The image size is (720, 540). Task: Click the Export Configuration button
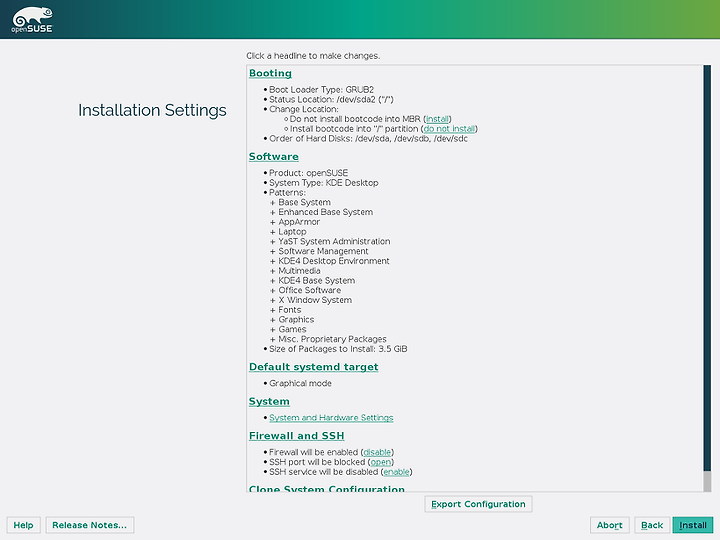pos(478,504)
